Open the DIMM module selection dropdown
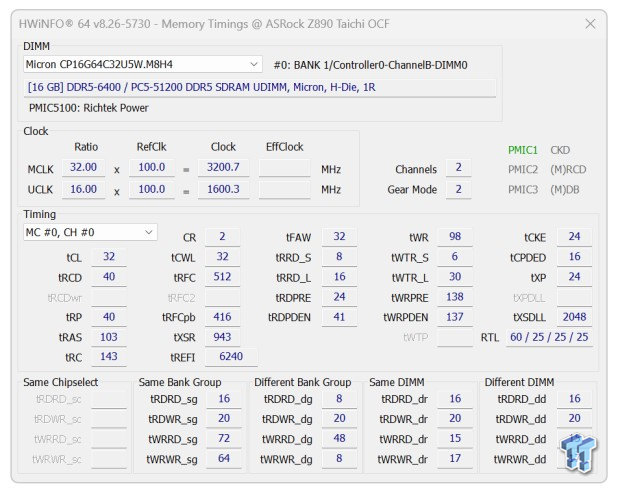Viewport: 620px width, 497px height. (x=143, y=64)
